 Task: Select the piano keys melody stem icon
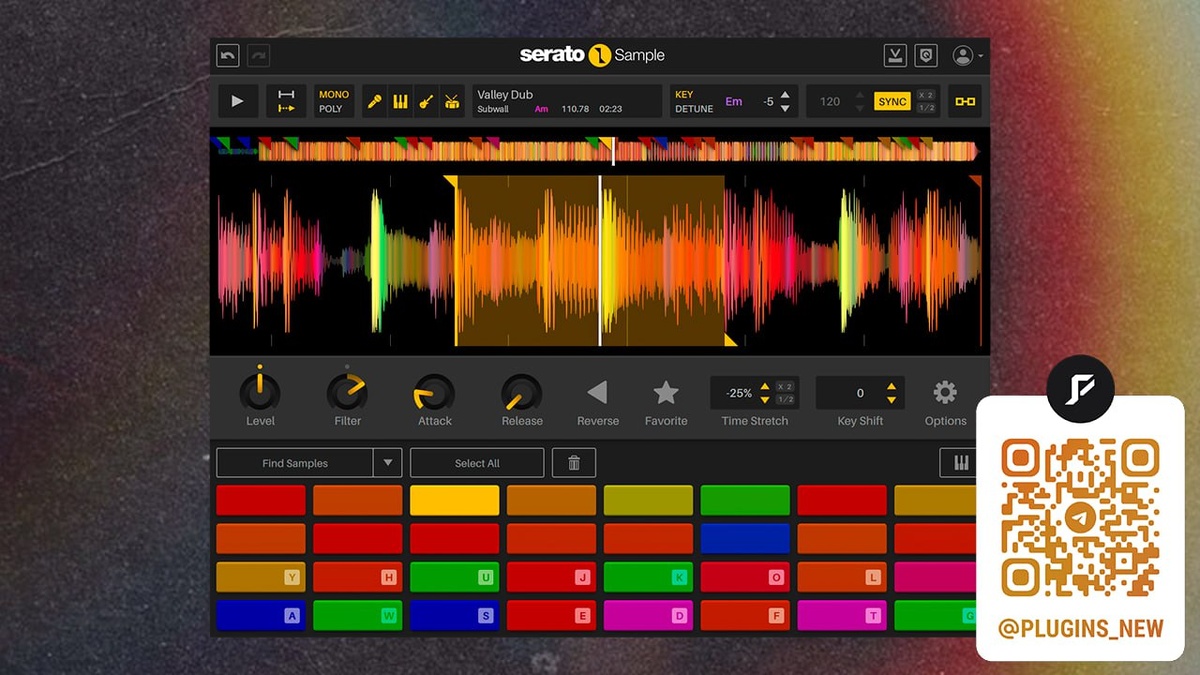click(x=400, y=101)
